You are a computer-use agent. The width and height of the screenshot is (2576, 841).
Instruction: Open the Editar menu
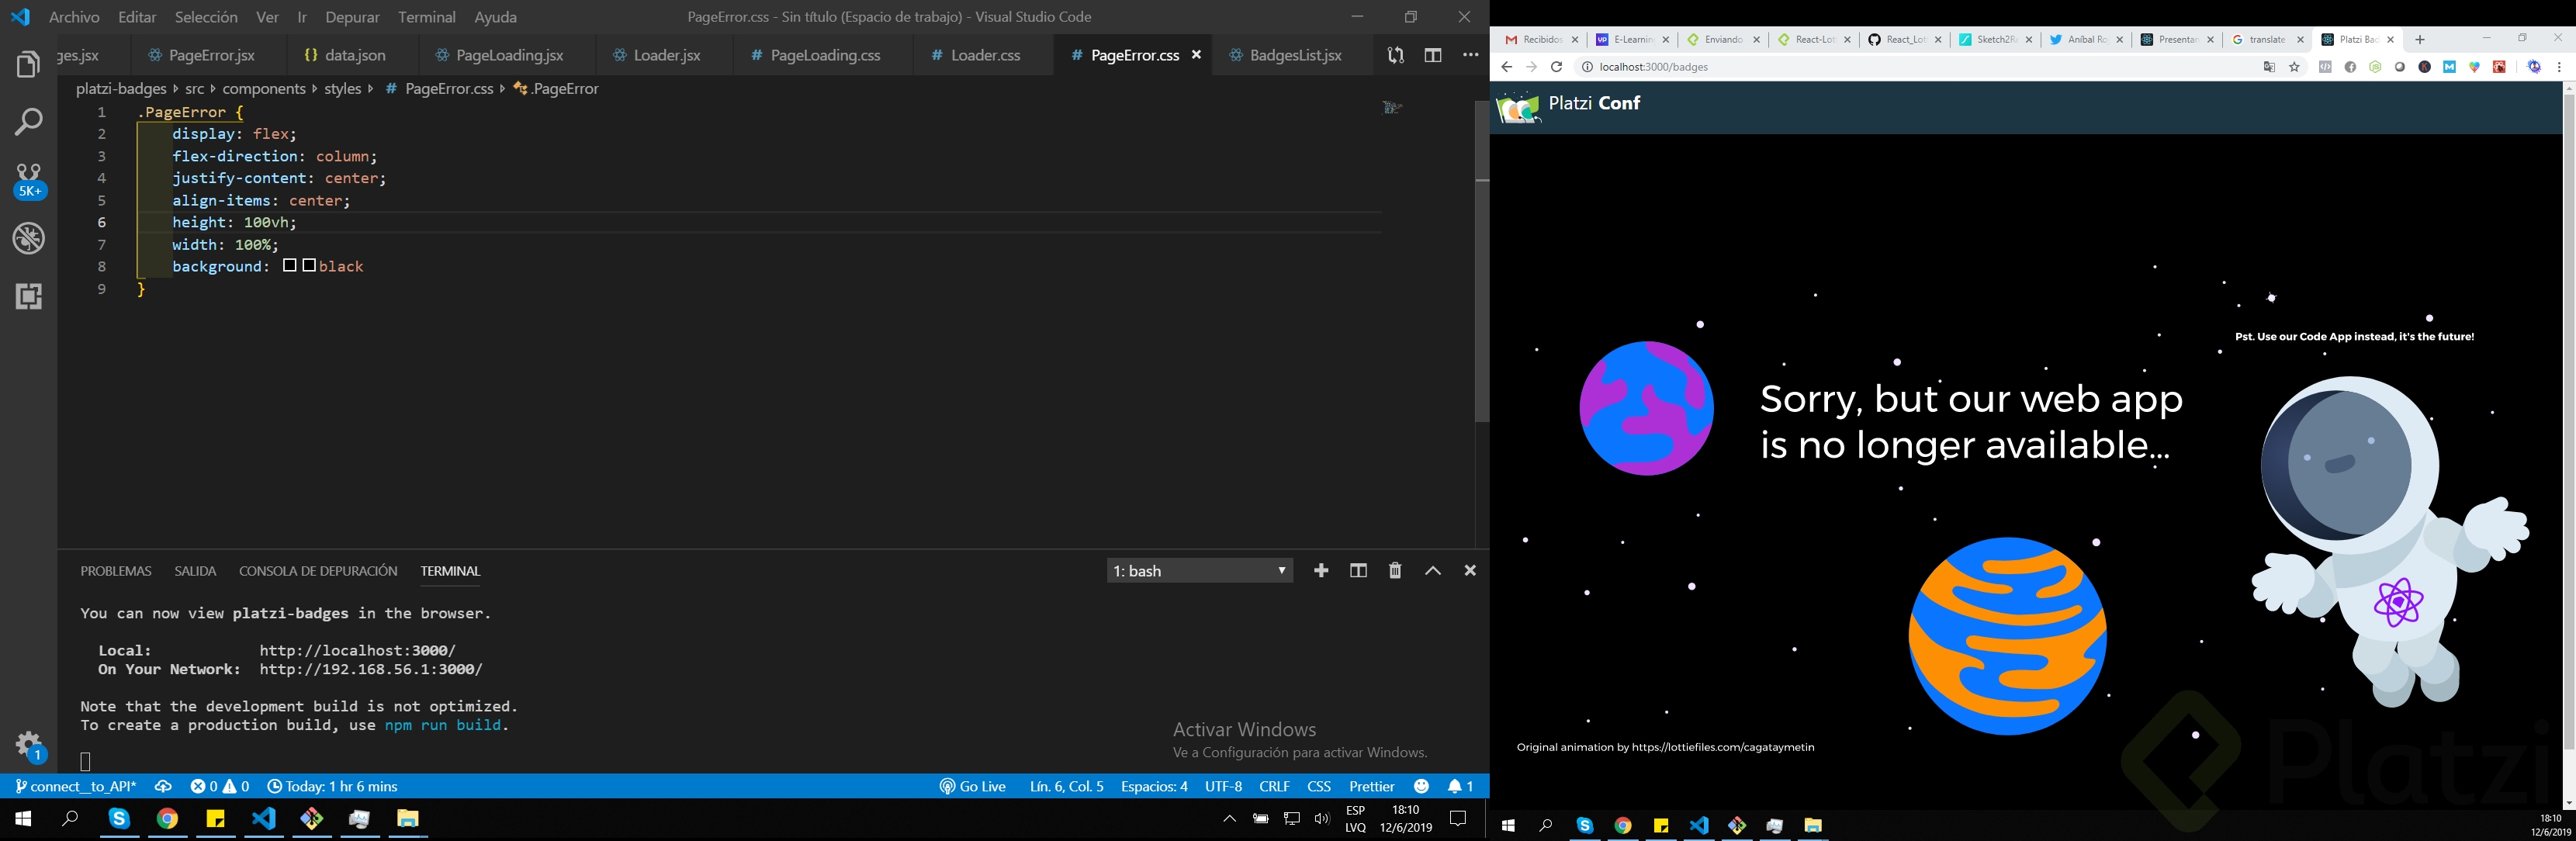(x=137, y=17)
